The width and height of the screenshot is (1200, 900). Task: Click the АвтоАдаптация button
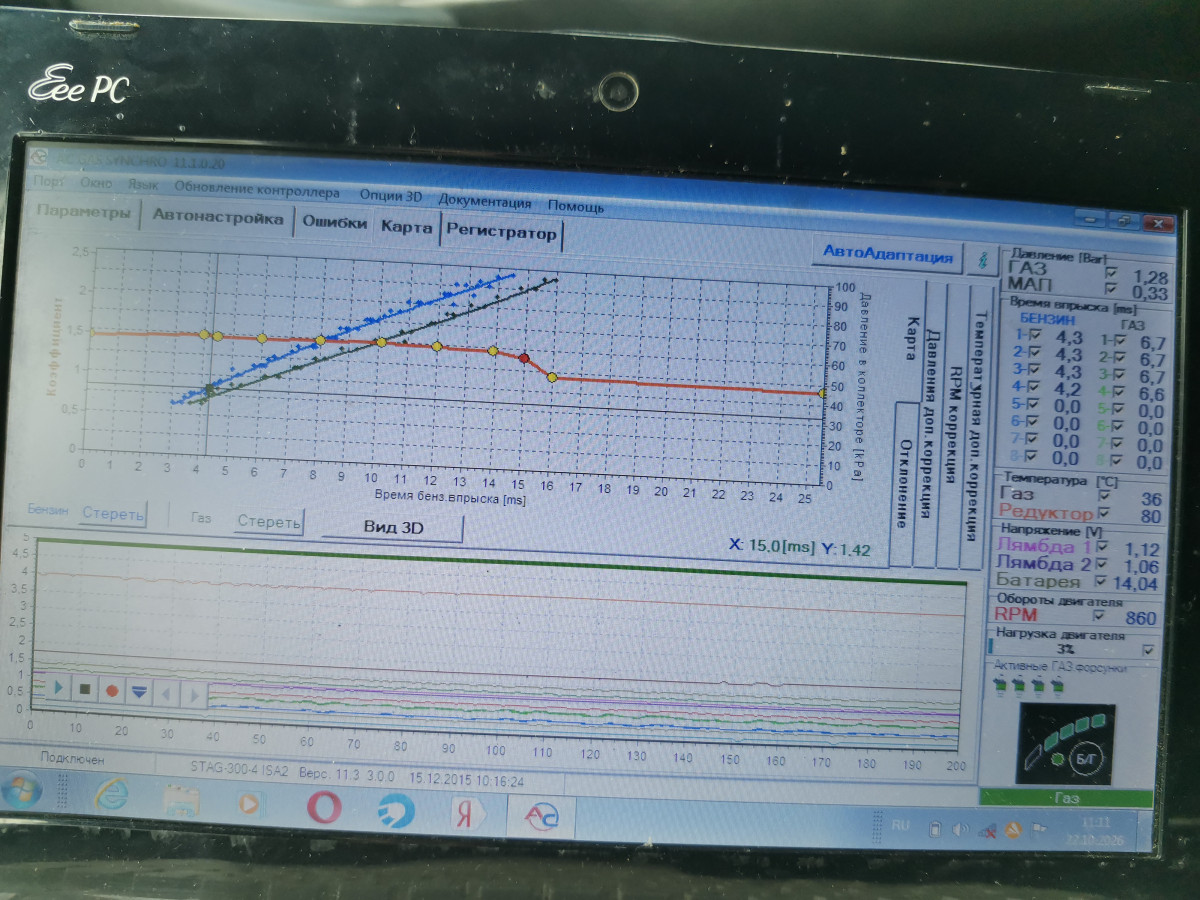click(x=888, y=254)
